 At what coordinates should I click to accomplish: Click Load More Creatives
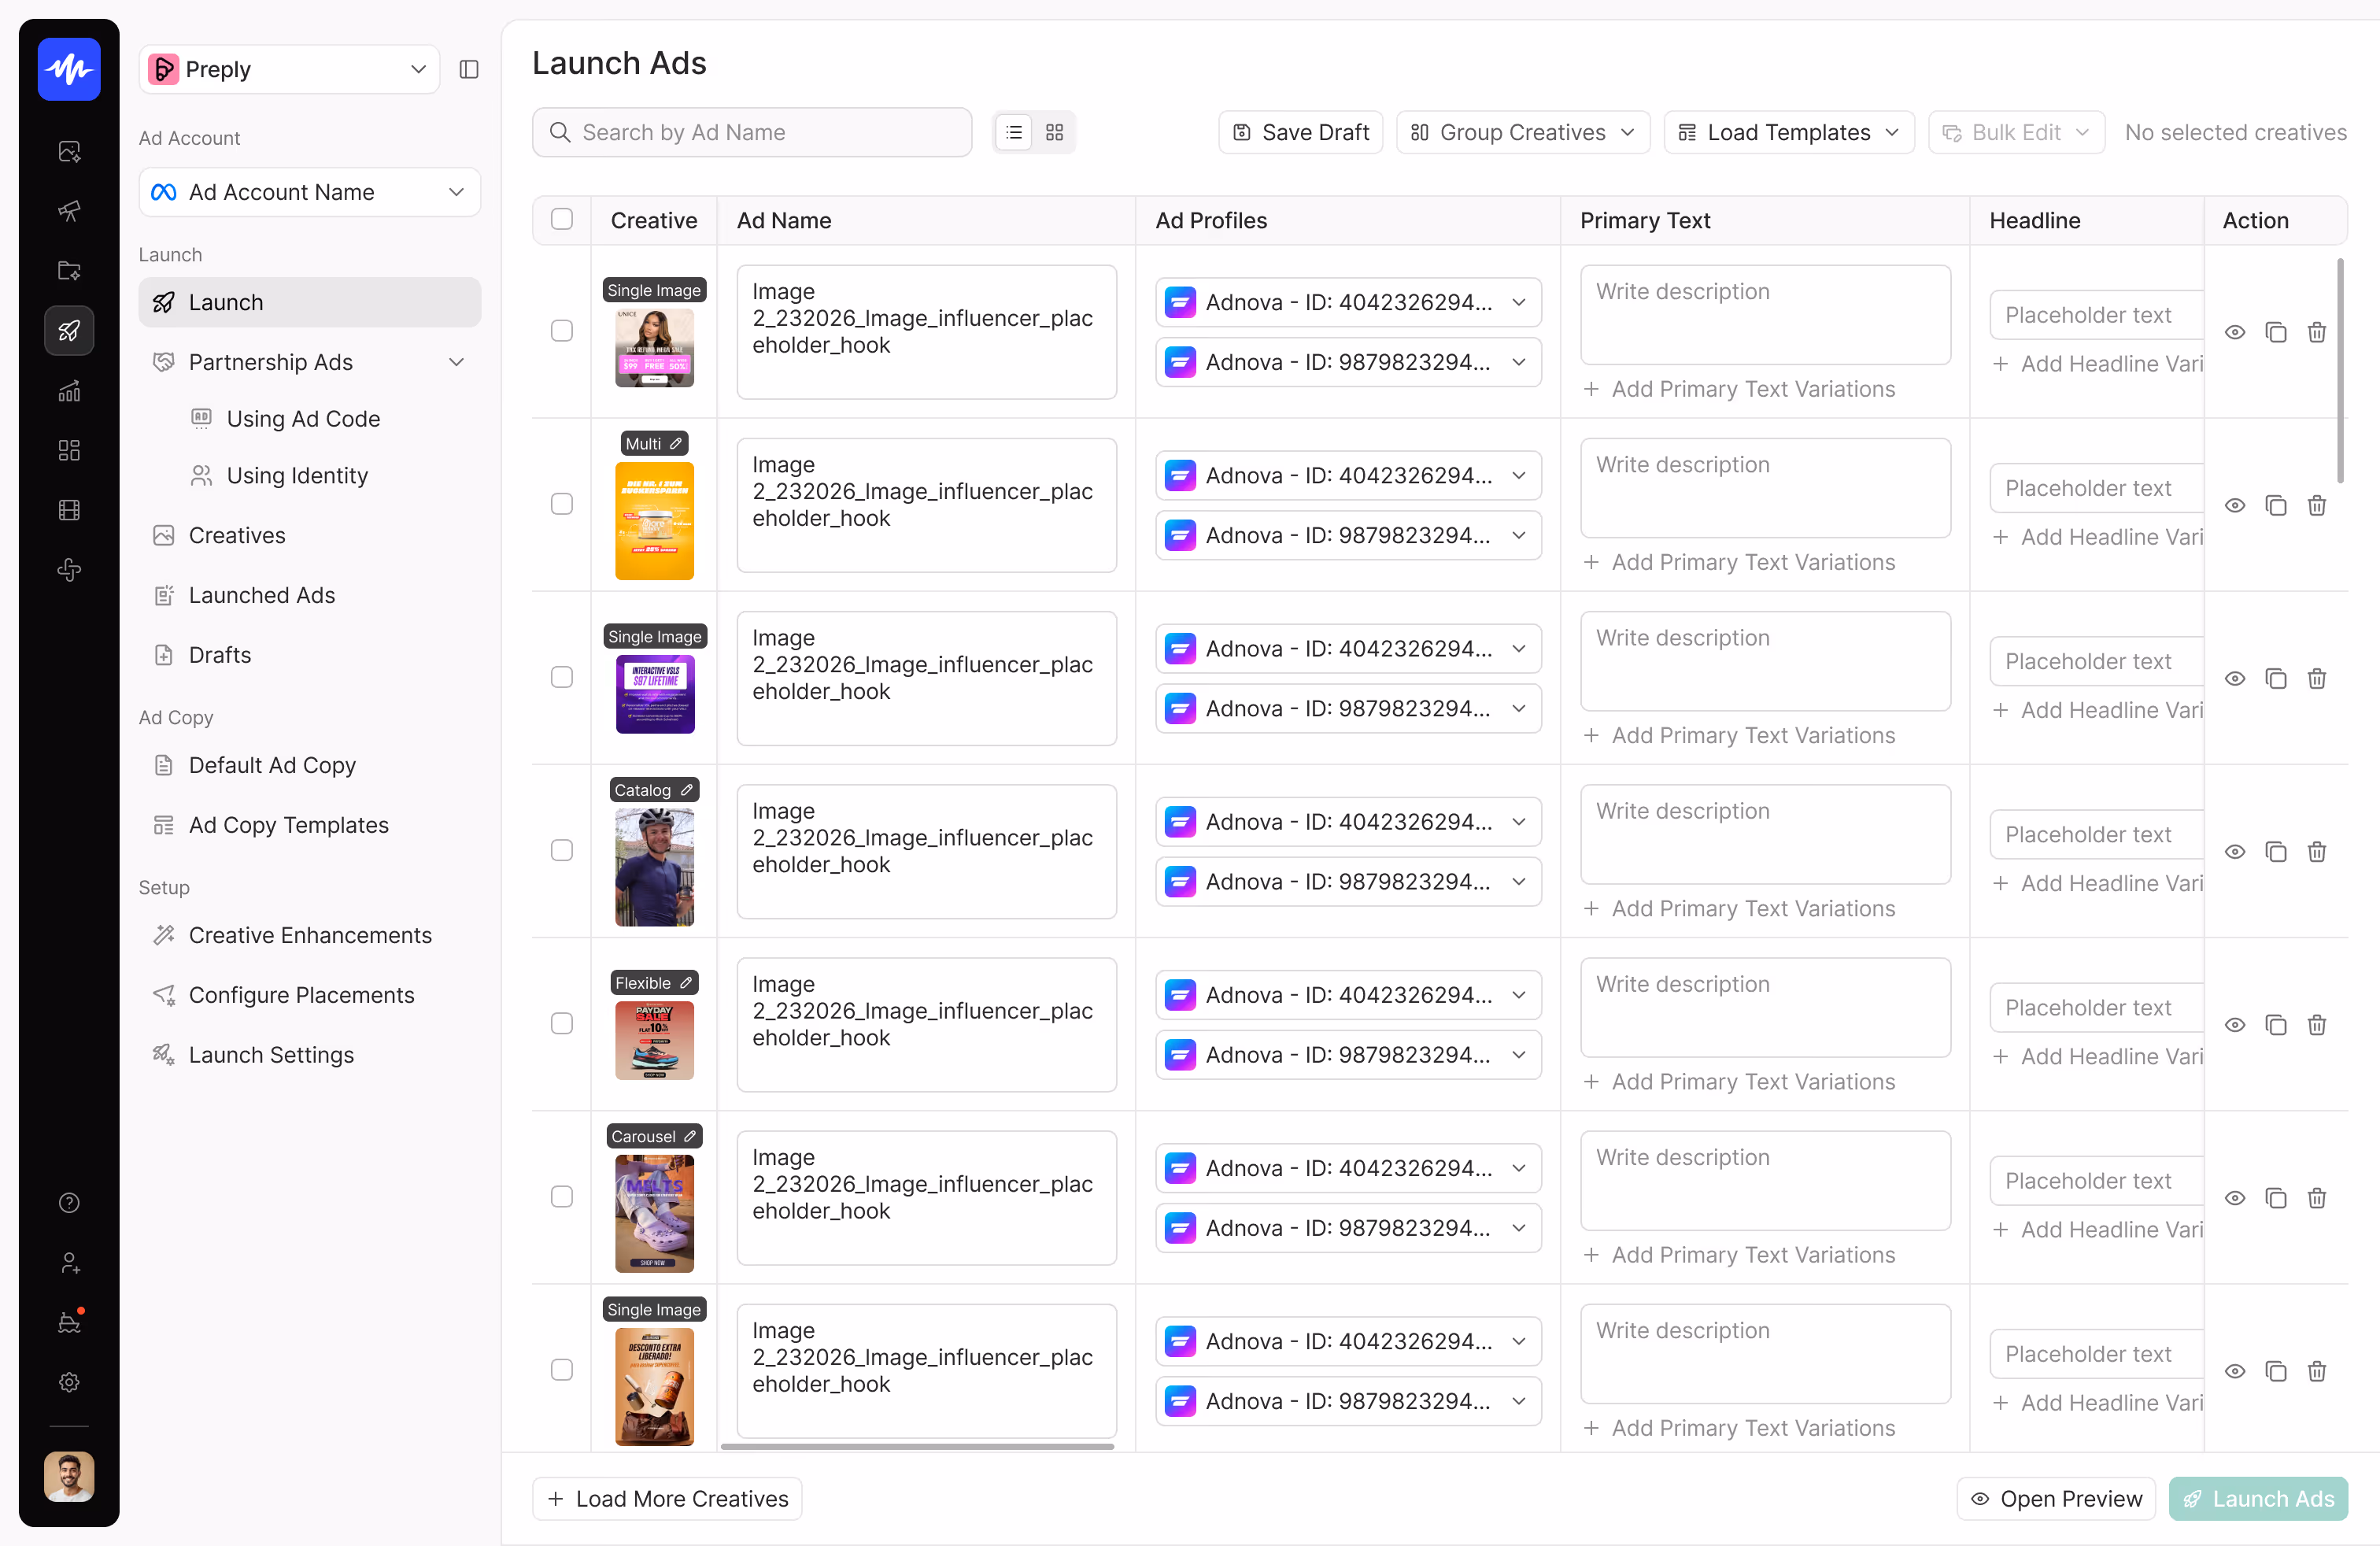pos(667,1498)
